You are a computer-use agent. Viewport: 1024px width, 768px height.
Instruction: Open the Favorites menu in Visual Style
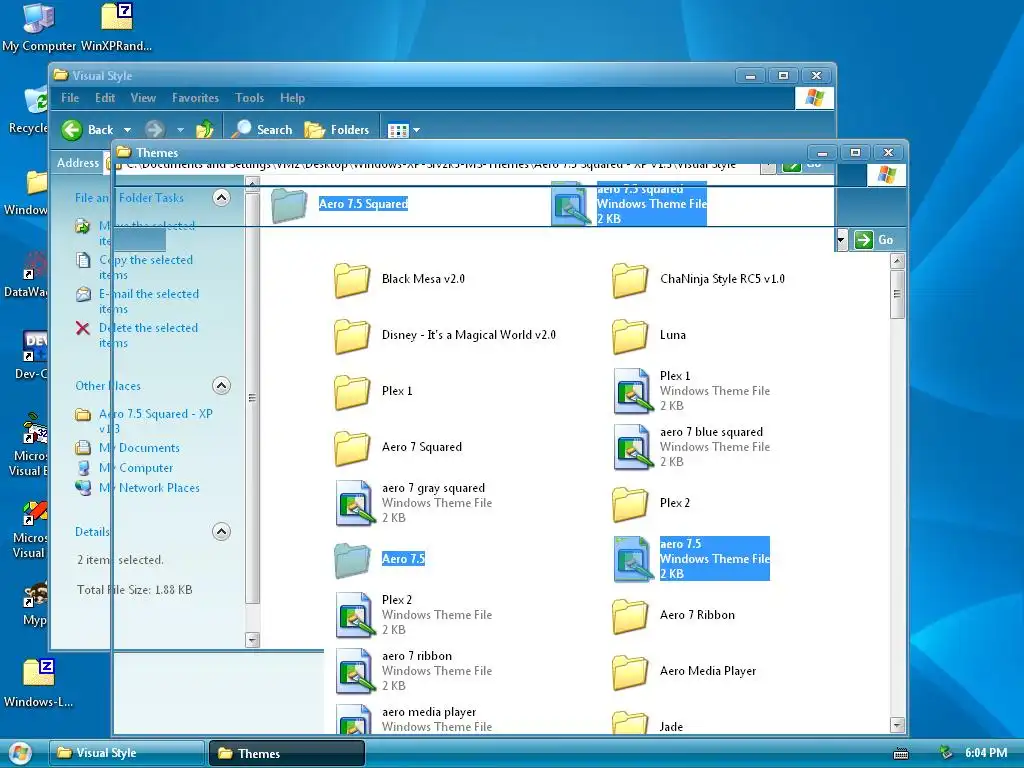pyautogui.click(x=195, y=98)
